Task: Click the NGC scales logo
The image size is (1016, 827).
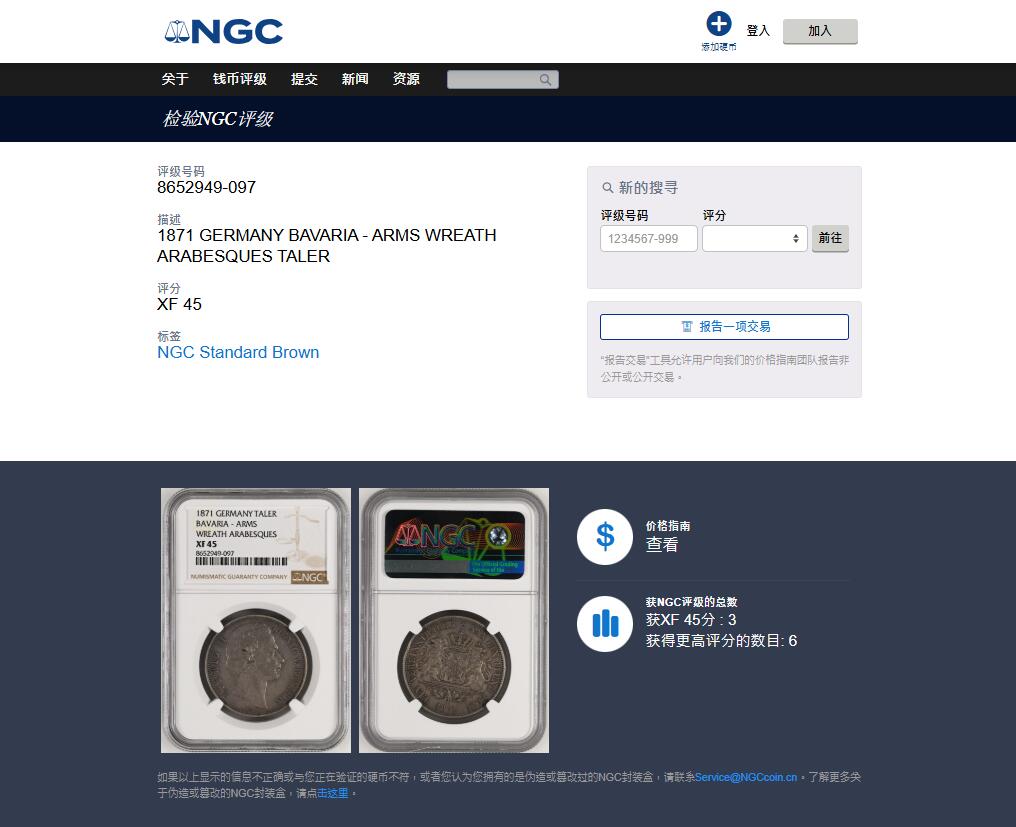Action: click(x=224, y=31)
